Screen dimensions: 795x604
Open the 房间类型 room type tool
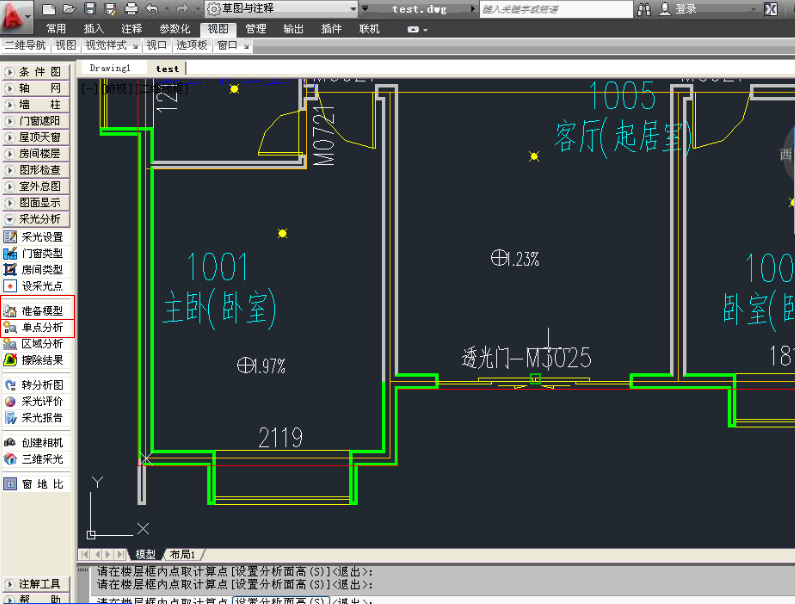(x=41, y=269)
